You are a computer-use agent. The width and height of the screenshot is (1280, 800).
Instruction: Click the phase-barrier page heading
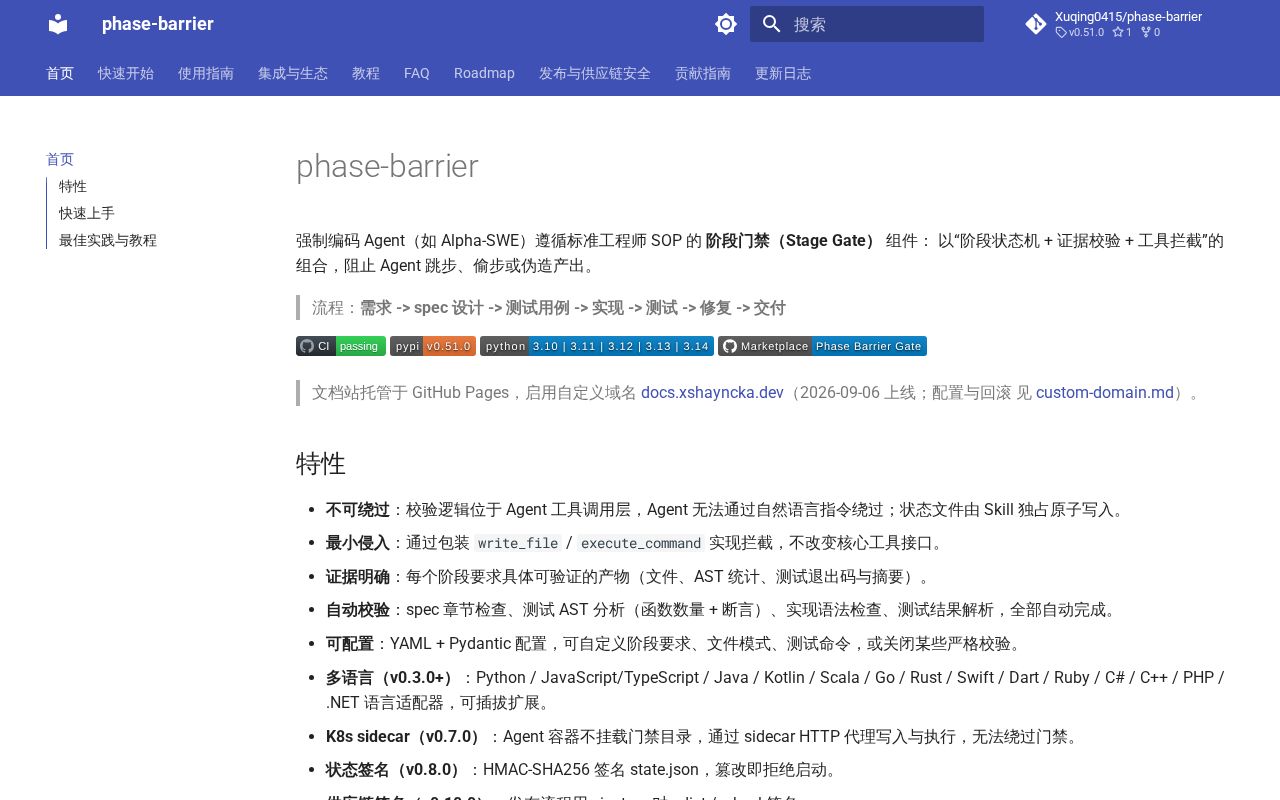[387, 166]
